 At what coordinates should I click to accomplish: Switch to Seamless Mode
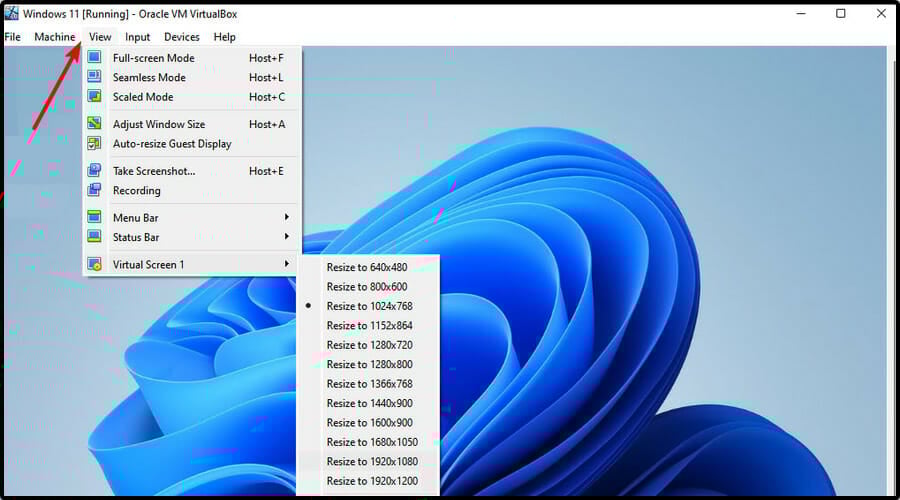click(192, 77)
